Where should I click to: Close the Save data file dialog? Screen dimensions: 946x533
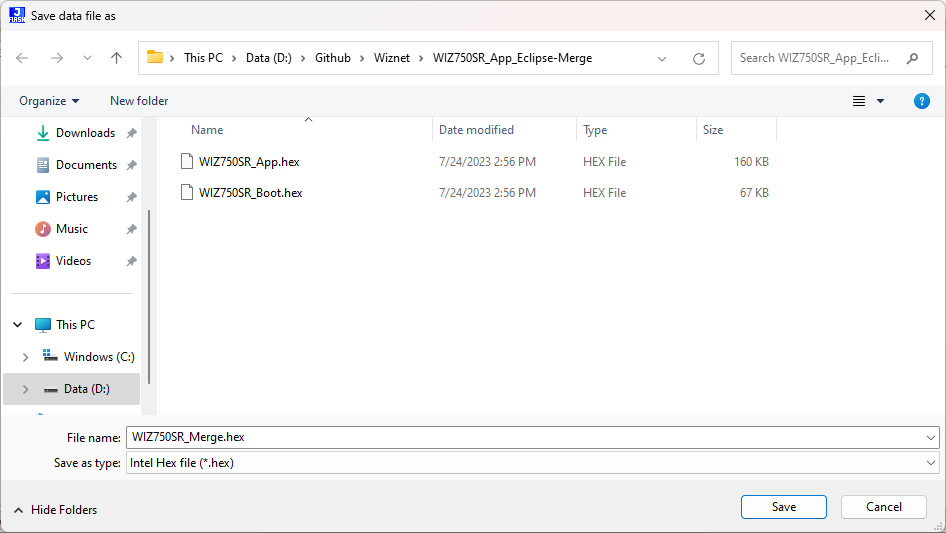[930, 15]
